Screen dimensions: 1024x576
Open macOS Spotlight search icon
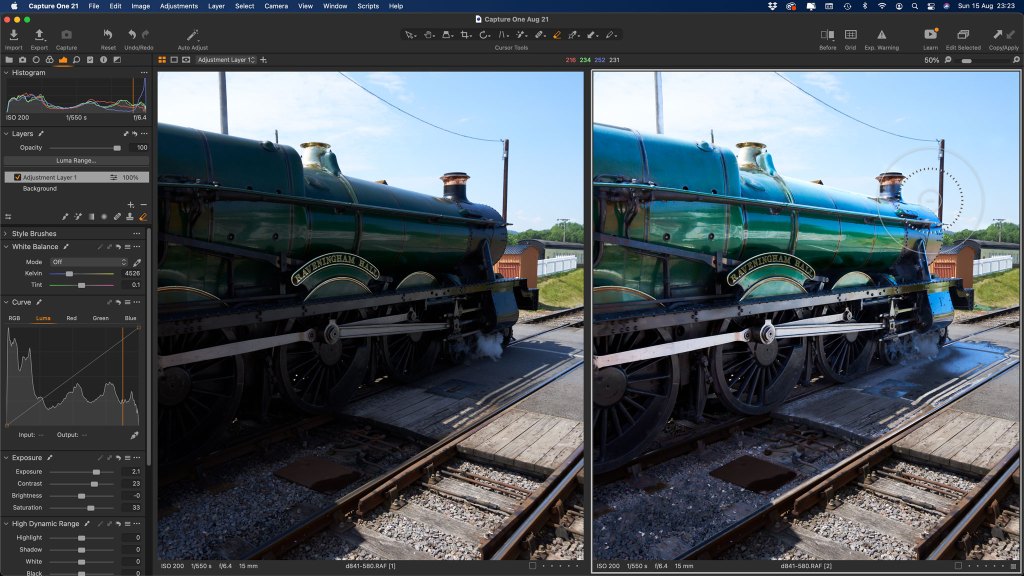click(x=915, y=6)
